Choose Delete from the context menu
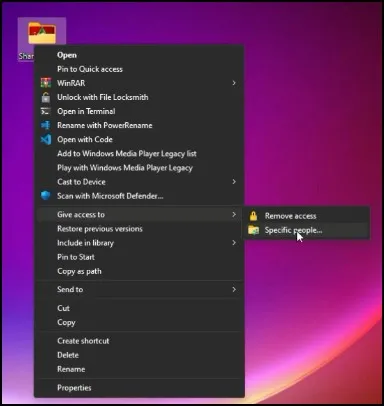The image size is (384, 406). 68,355
